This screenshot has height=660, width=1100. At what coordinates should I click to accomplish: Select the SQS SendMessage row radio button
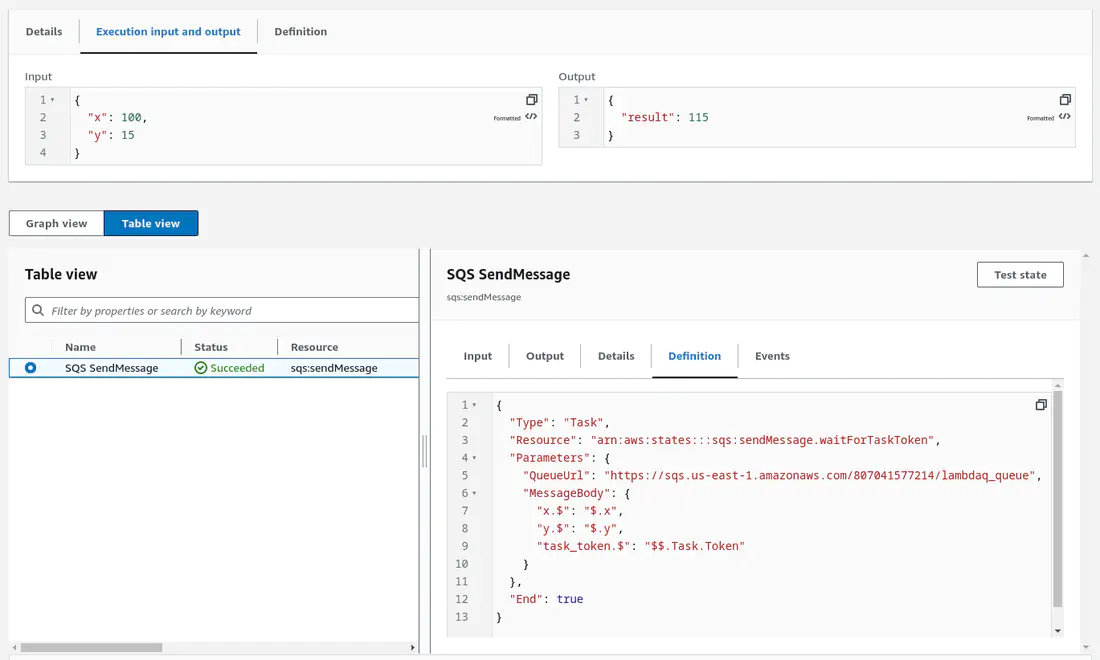point(30,368)
